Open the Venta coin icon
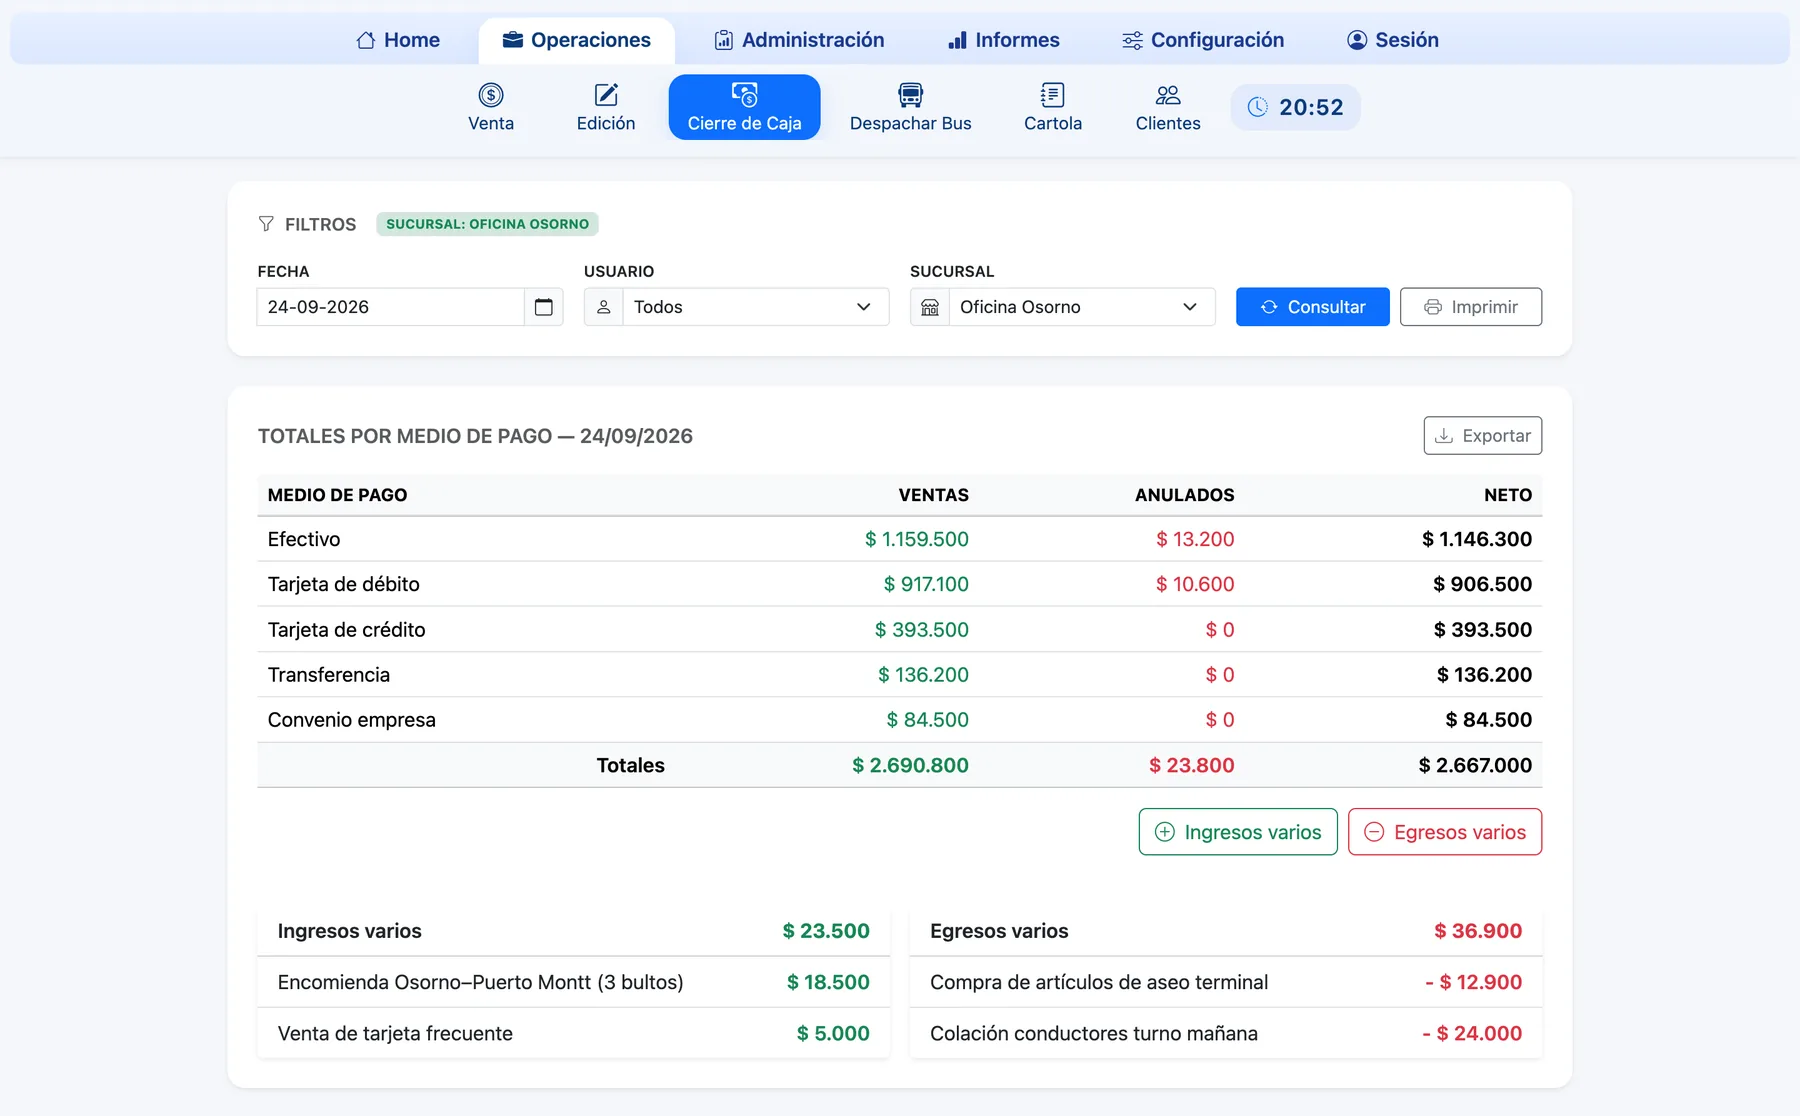The height and width of the screenshot is (1116, 1800). coord(491,95)
